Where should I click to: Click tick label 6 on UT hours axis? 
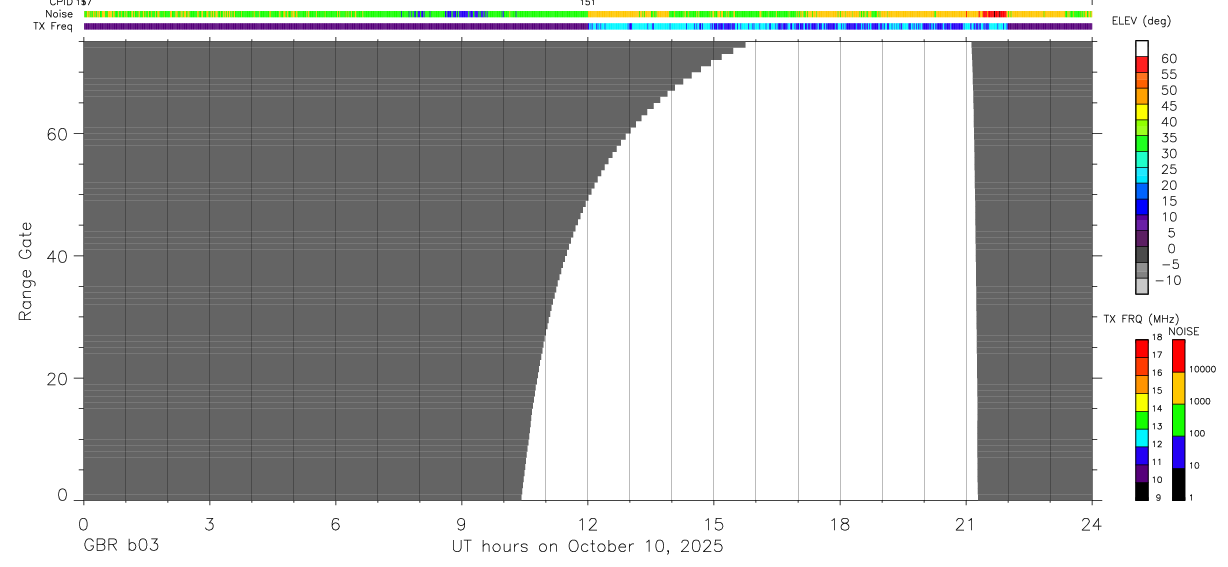[335, 524]
